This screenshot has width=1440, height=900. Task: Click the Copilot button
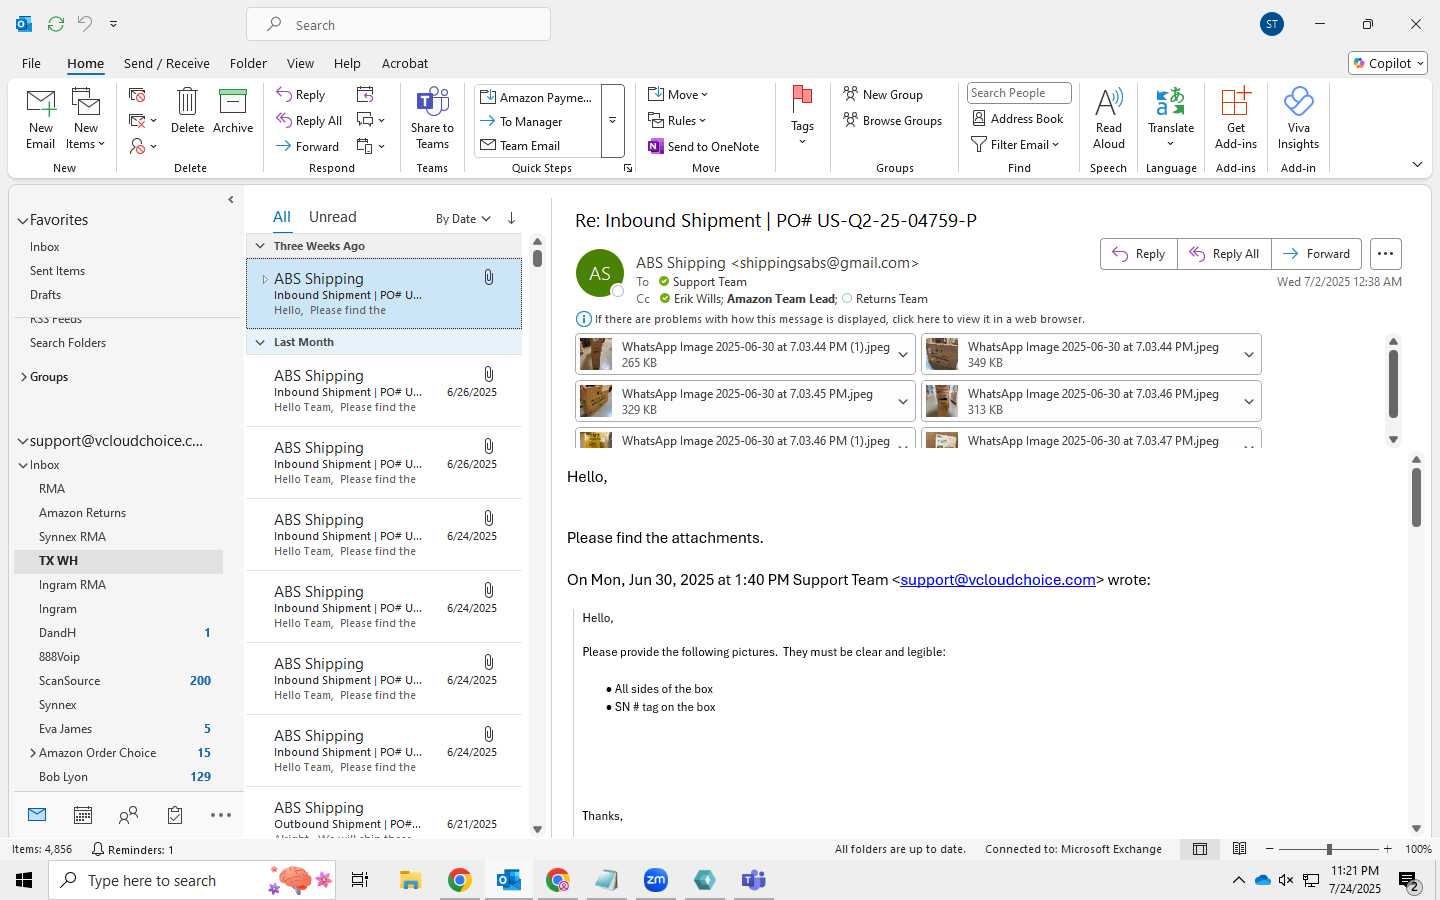(1388, 63)
